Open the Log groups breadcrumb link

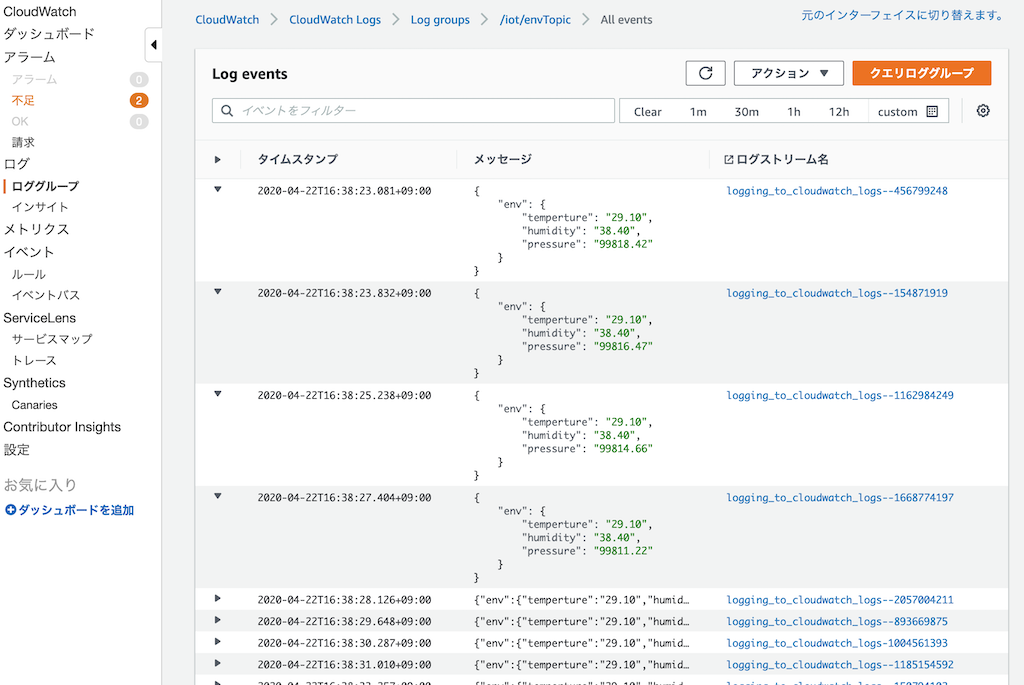pyautogui.click(x=440, y=20)
